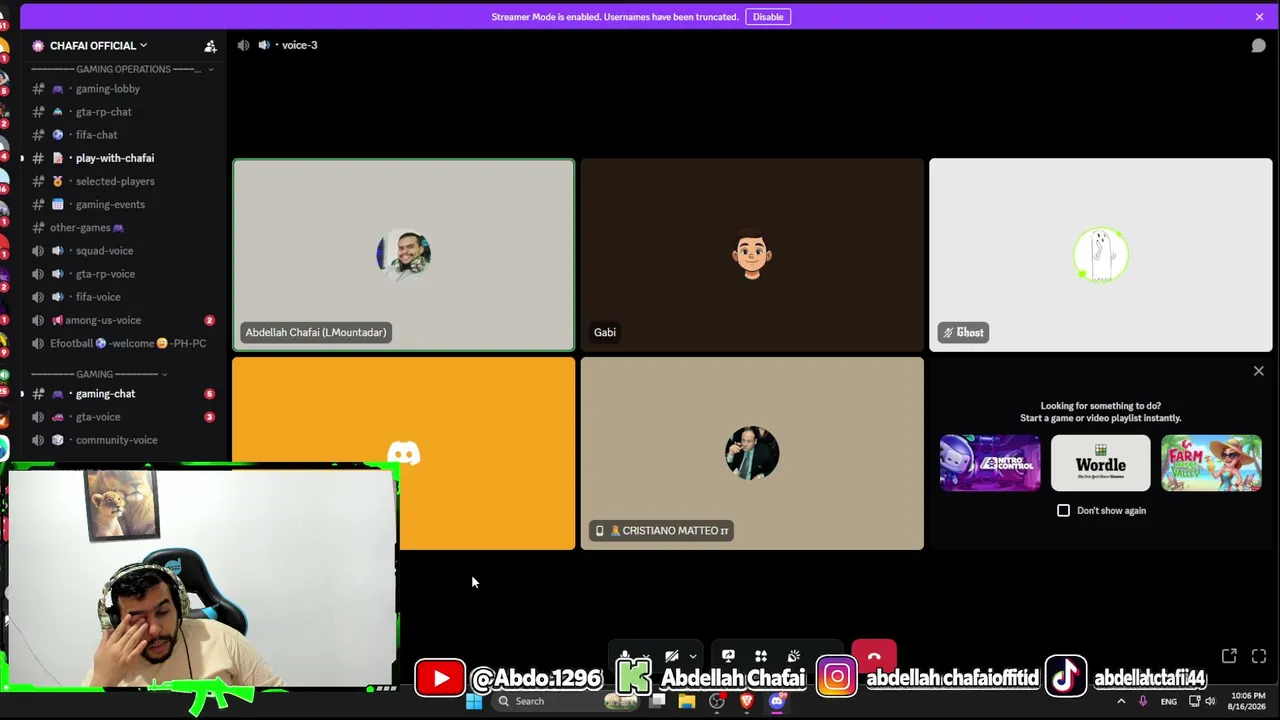Open File Explorer from the taskbar
Screen dimensions: 1280x720
pyautogui.click(x=687, y=701)
